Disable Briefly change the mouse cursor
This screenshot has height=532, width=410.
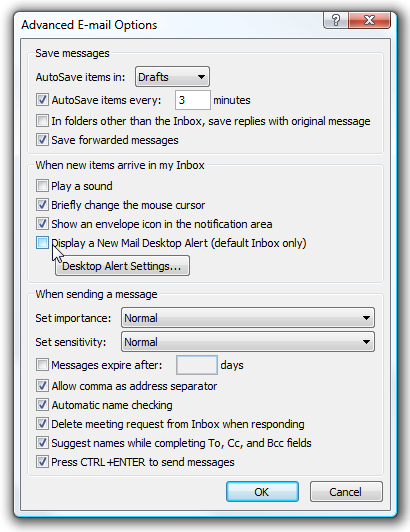[x=42, y=205]
